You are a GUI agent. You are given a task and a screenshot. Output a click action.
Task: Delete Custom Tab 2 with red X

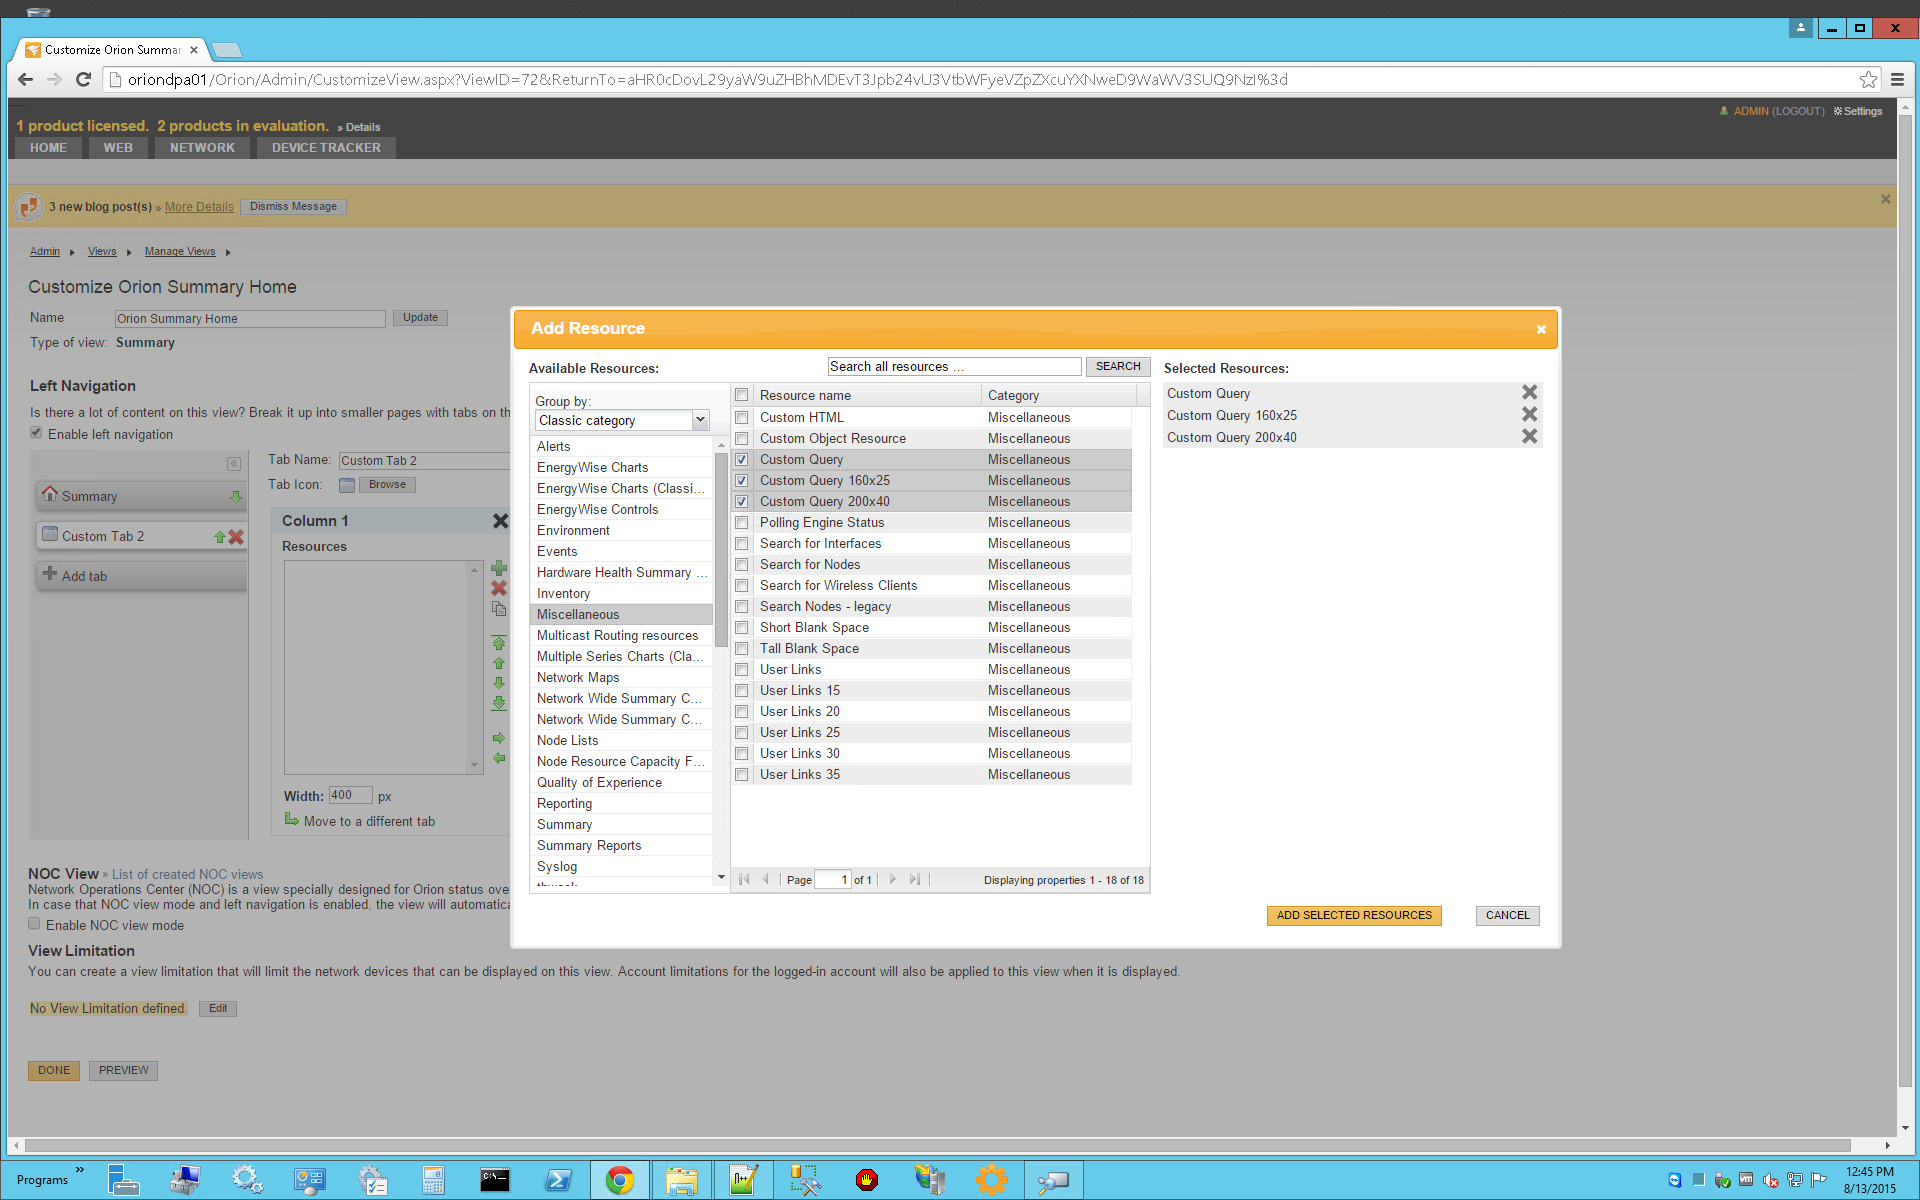tap(237, 537)
